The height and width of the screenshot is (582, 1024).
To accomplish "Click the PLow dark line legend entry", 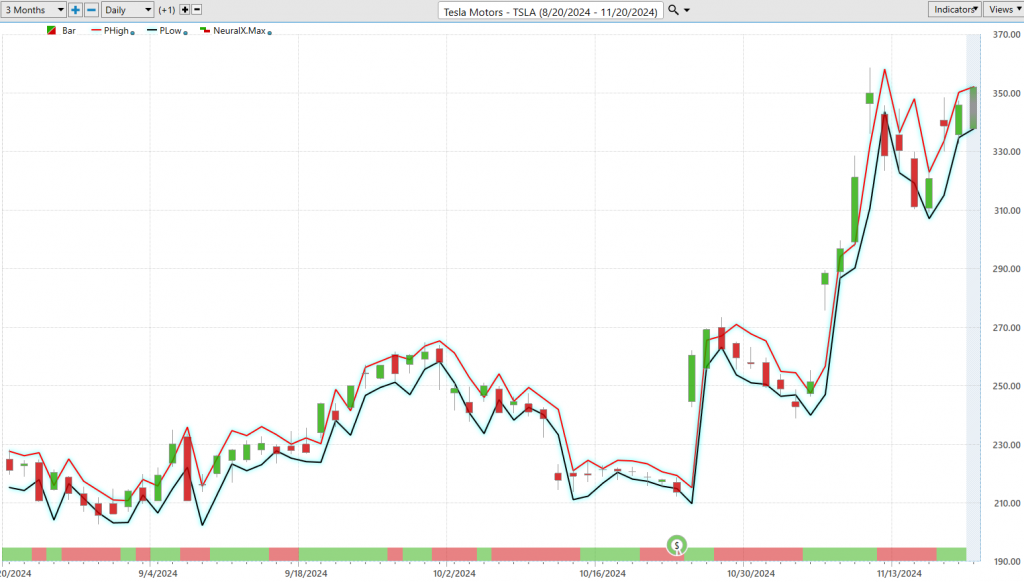I will click(x=165, y=31).
